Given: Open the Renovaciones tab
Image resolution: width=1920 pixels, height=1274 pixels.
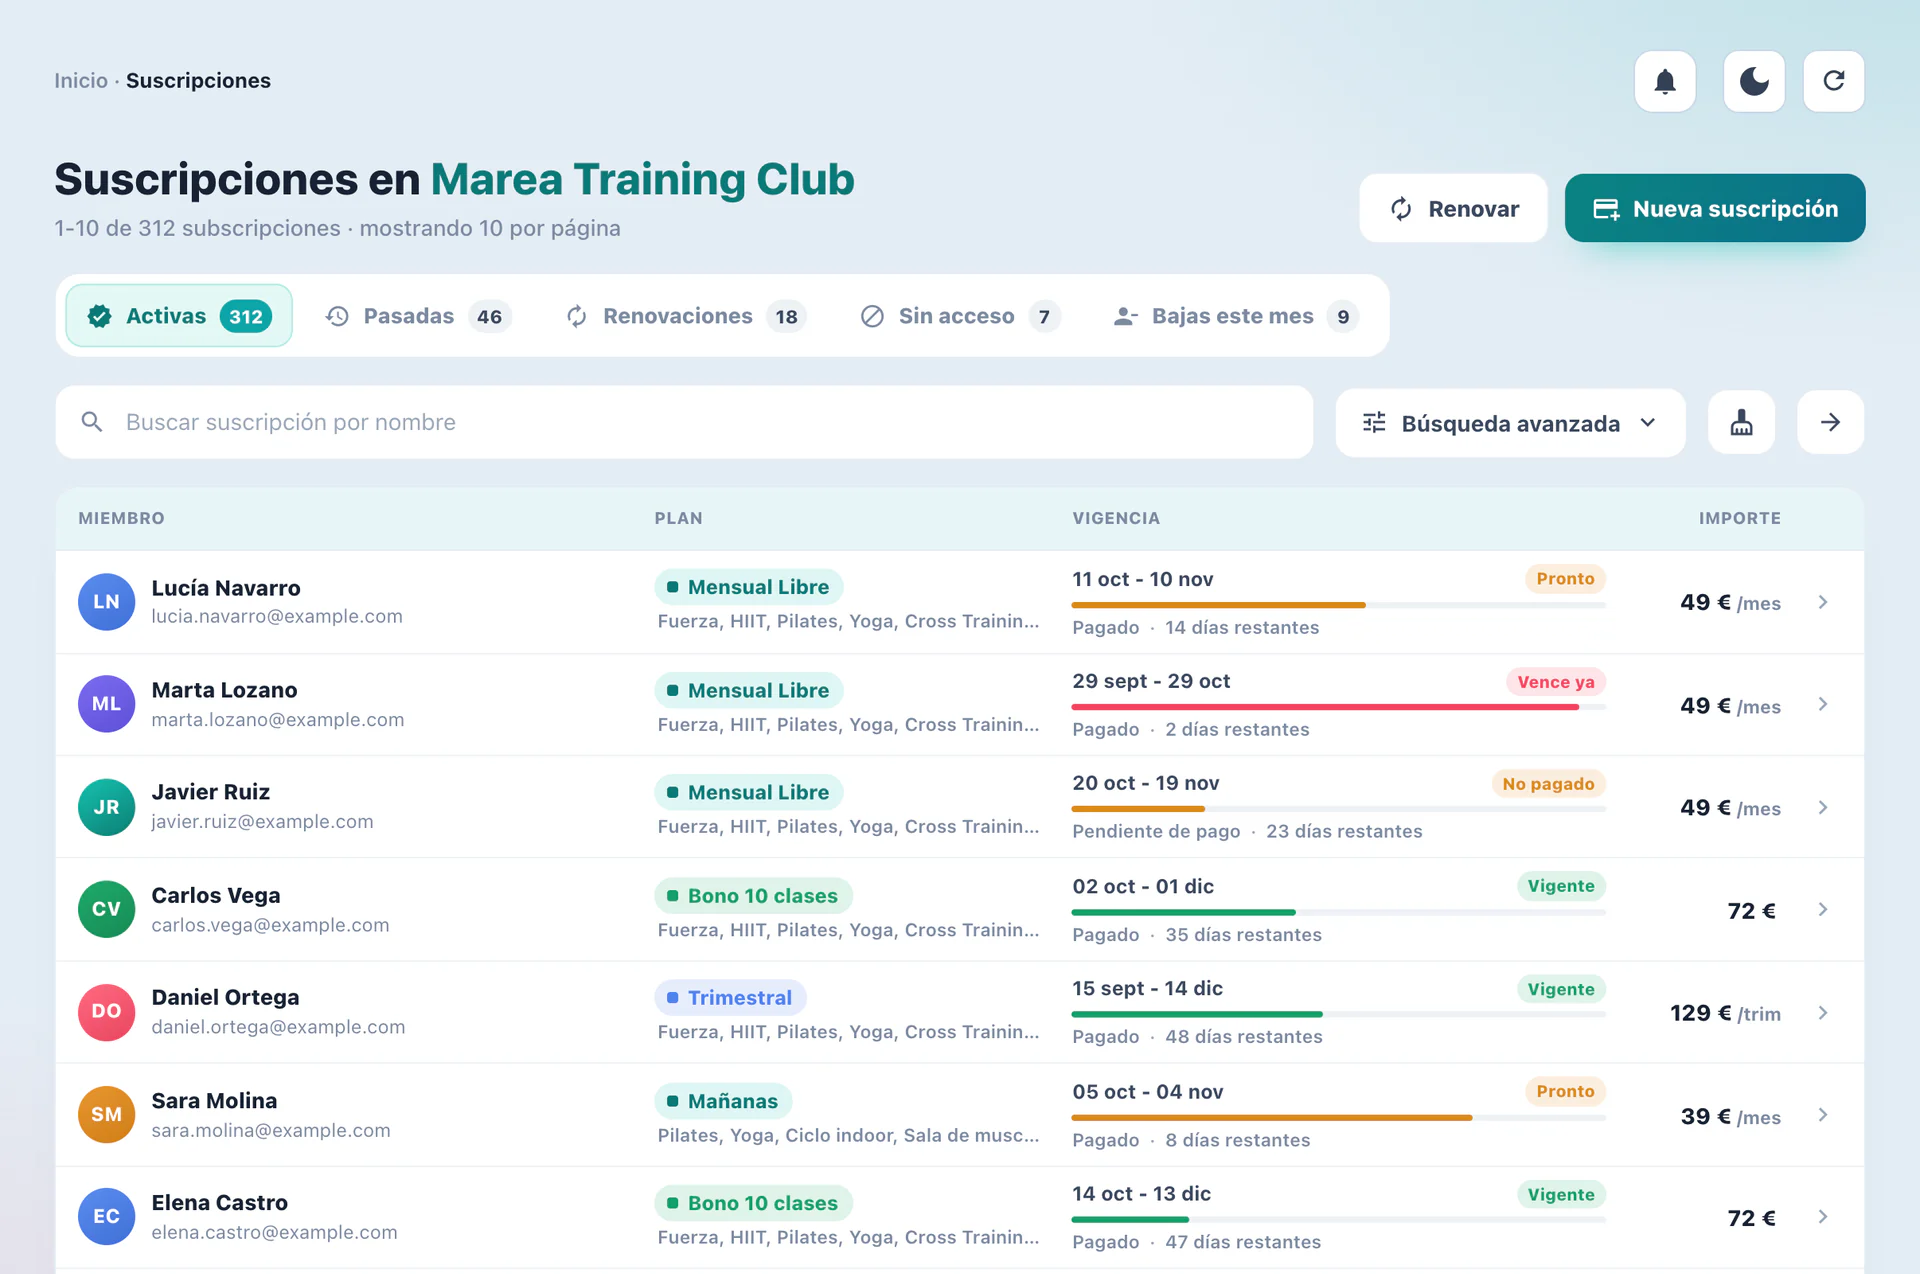Looking at the screenshot, I should pyautogui.click(x=686, y=316).
